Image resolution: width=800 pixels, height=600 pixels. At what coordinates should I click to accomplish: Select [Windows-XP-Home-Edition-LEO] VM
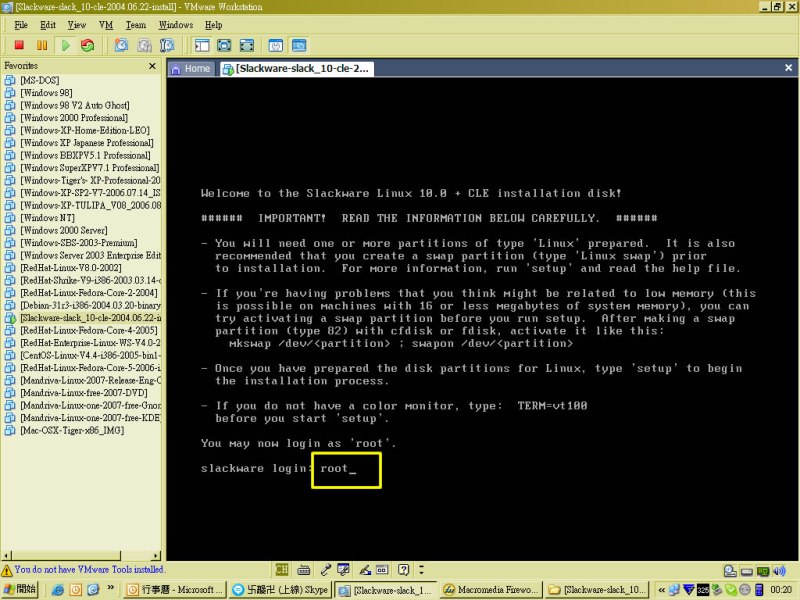click(85, 130)
